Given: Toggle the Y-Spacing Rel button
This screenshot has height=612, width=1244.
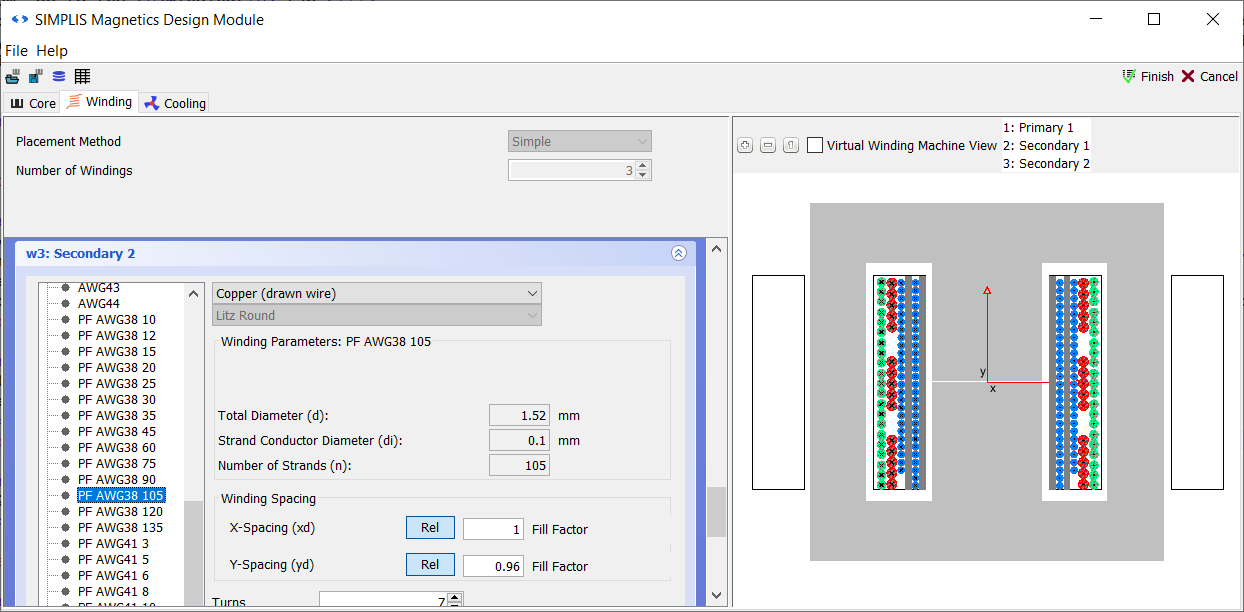Looking at the screenshot, I should click(430, 565).
